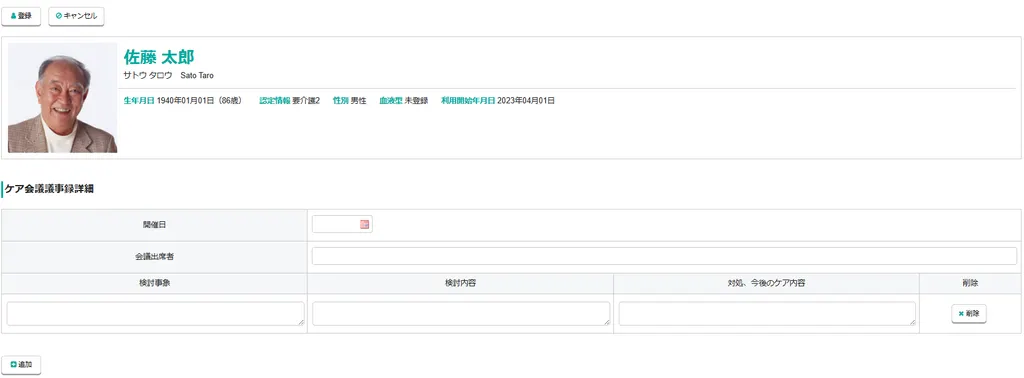Click the 認定情報 label
This screenshot has width=1024, height=378.
pyautogui.click(x=275, y=101)
